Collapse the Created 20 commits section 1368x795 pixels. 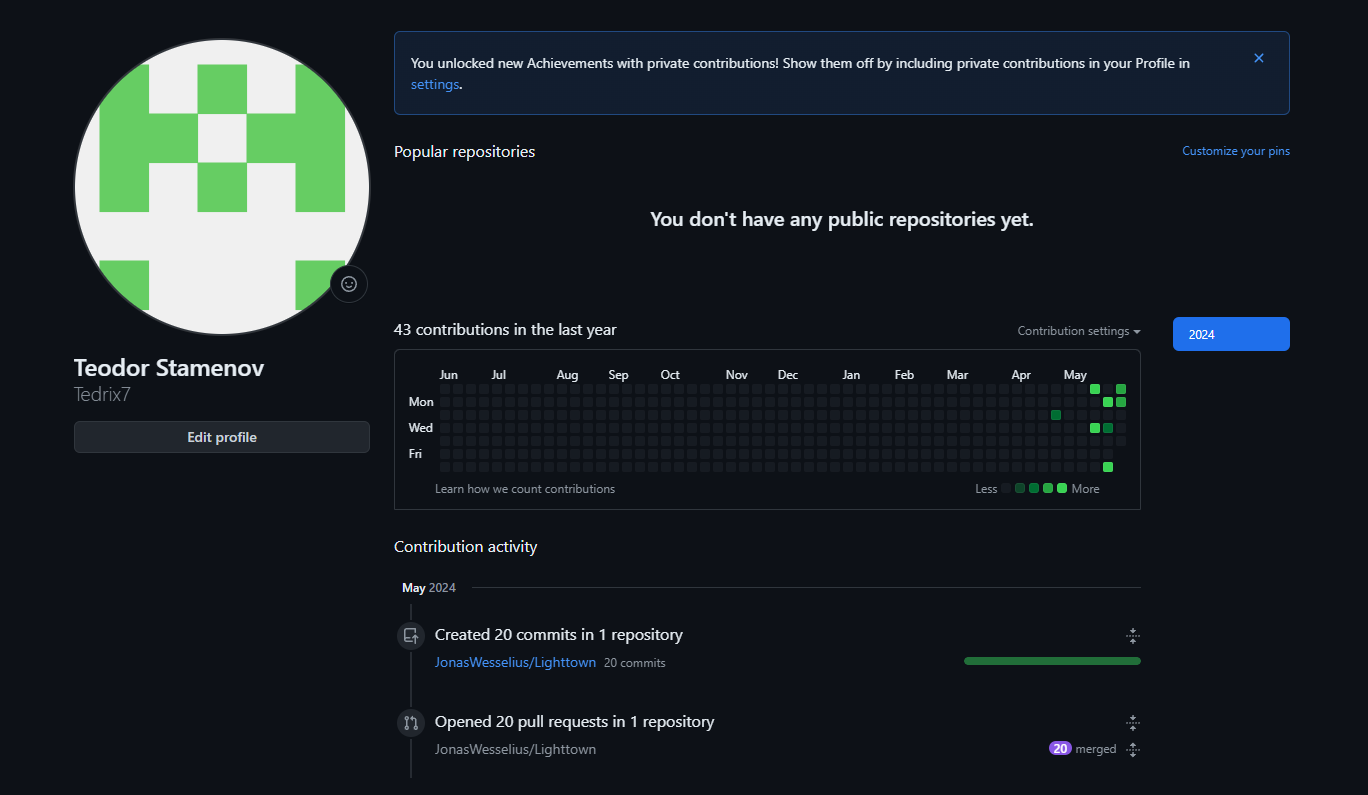pos(1132,635)
